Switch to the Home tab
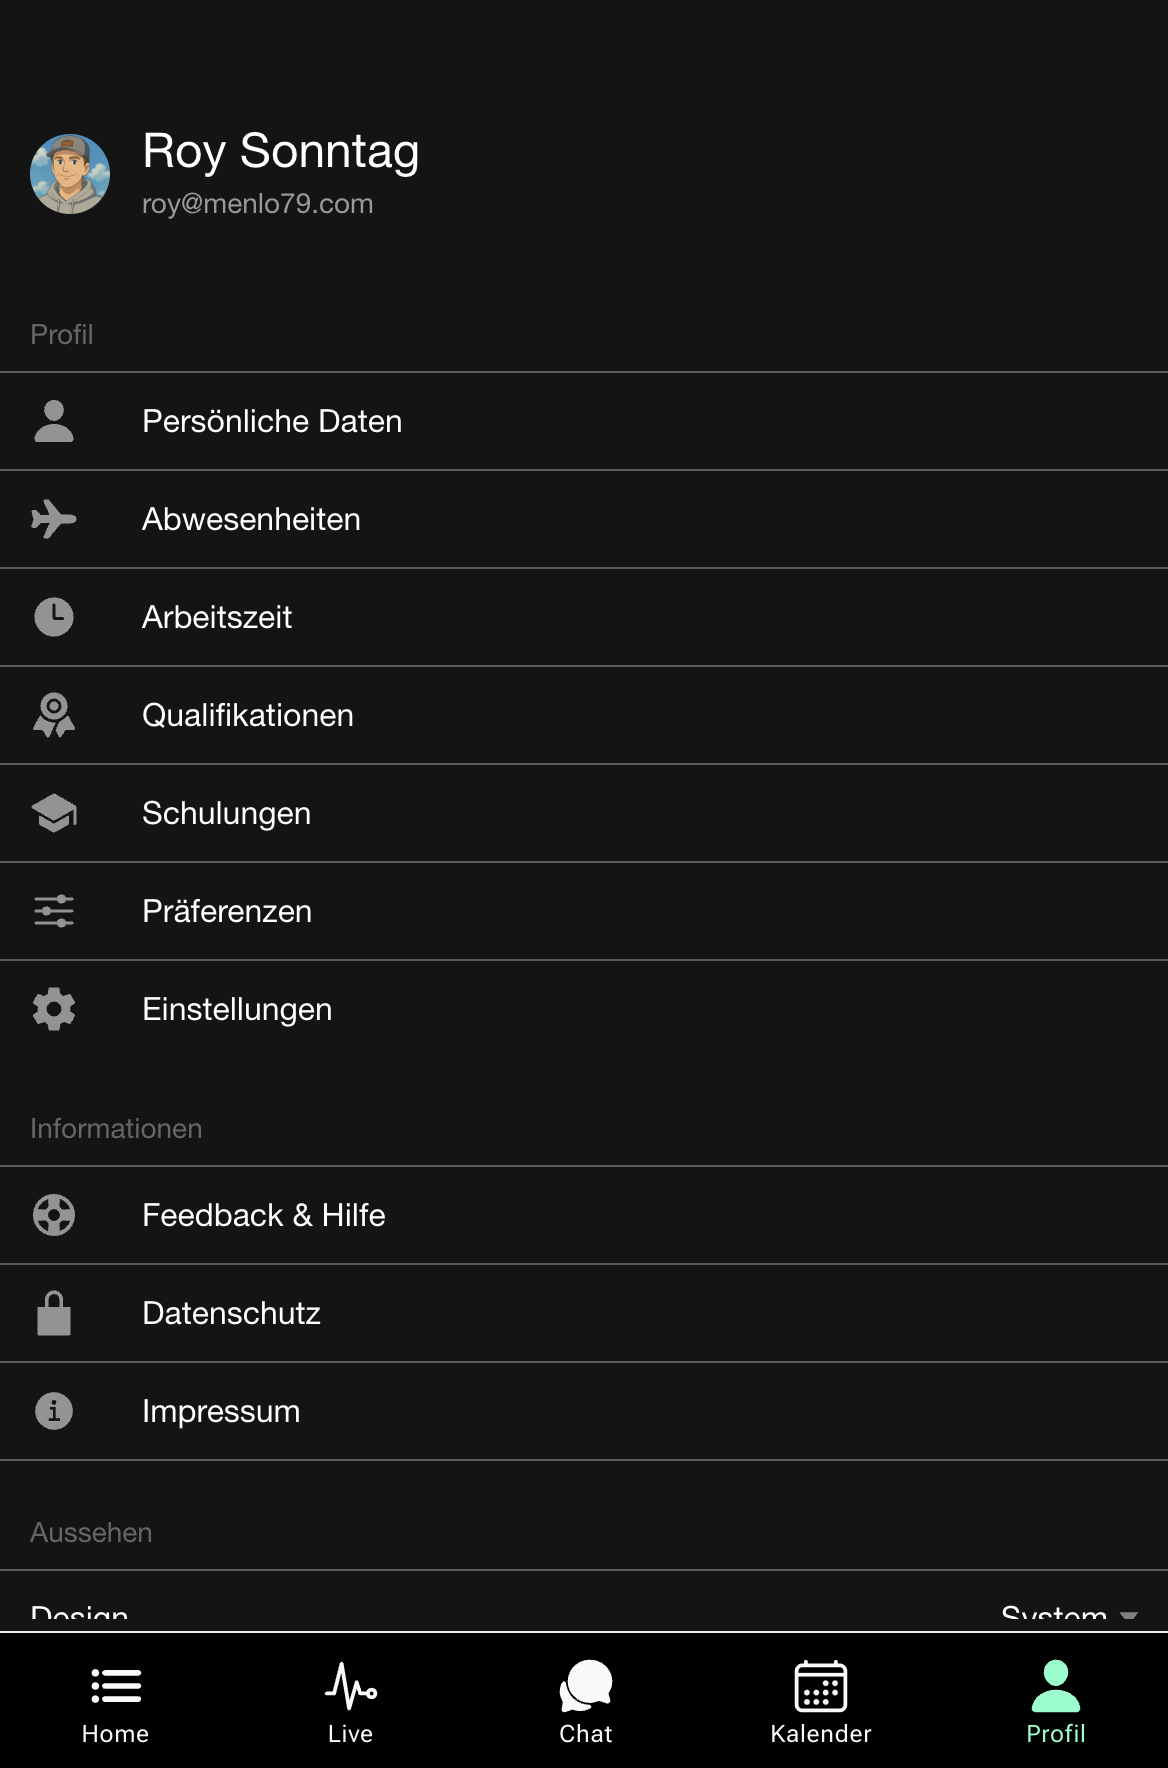Viewport: 1168px width, 1768px height. pos(116,1702)
